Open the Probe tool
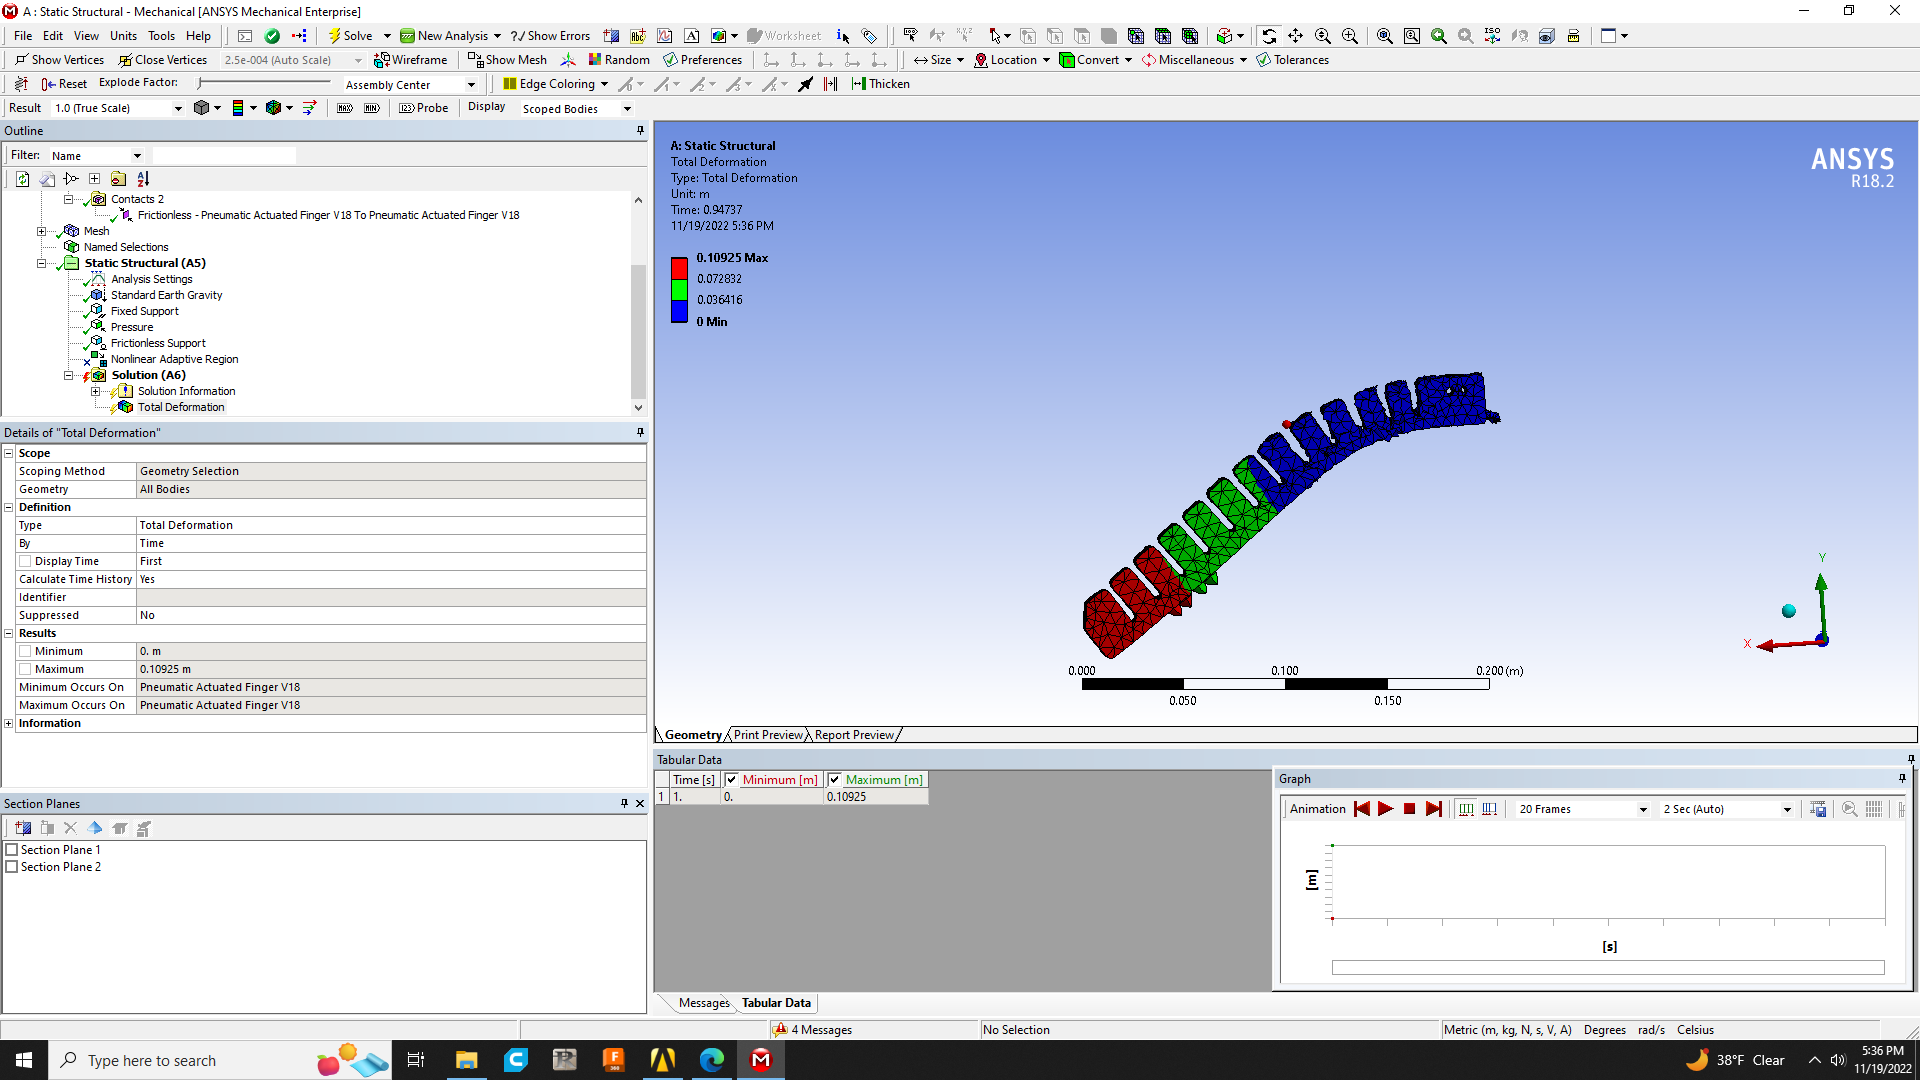1920x1080 pixels. click(424, 108)
